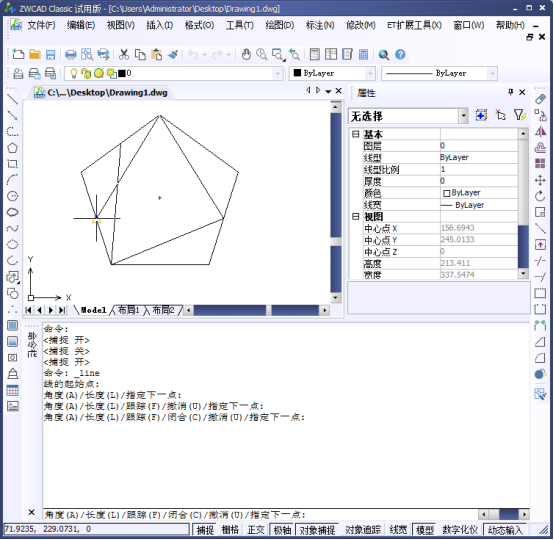
Task: Open redo history dropdown arrow
Action: [229, 55]
